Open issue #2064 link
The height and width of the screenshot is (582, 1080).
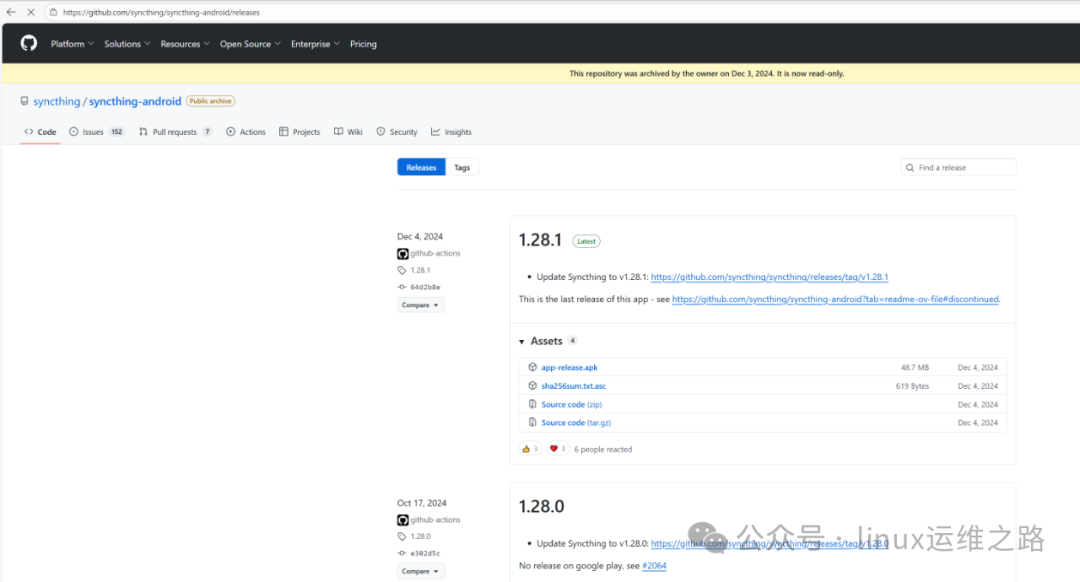point(654,565)
